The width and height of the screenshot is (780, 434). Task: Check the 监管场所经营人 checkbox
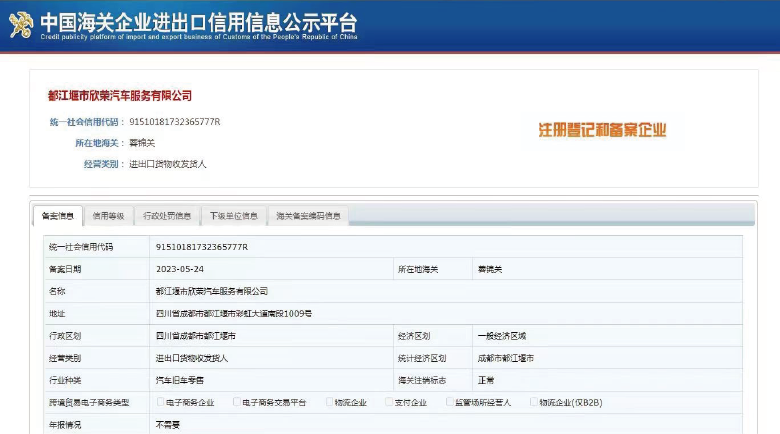(x=449, y=402)
